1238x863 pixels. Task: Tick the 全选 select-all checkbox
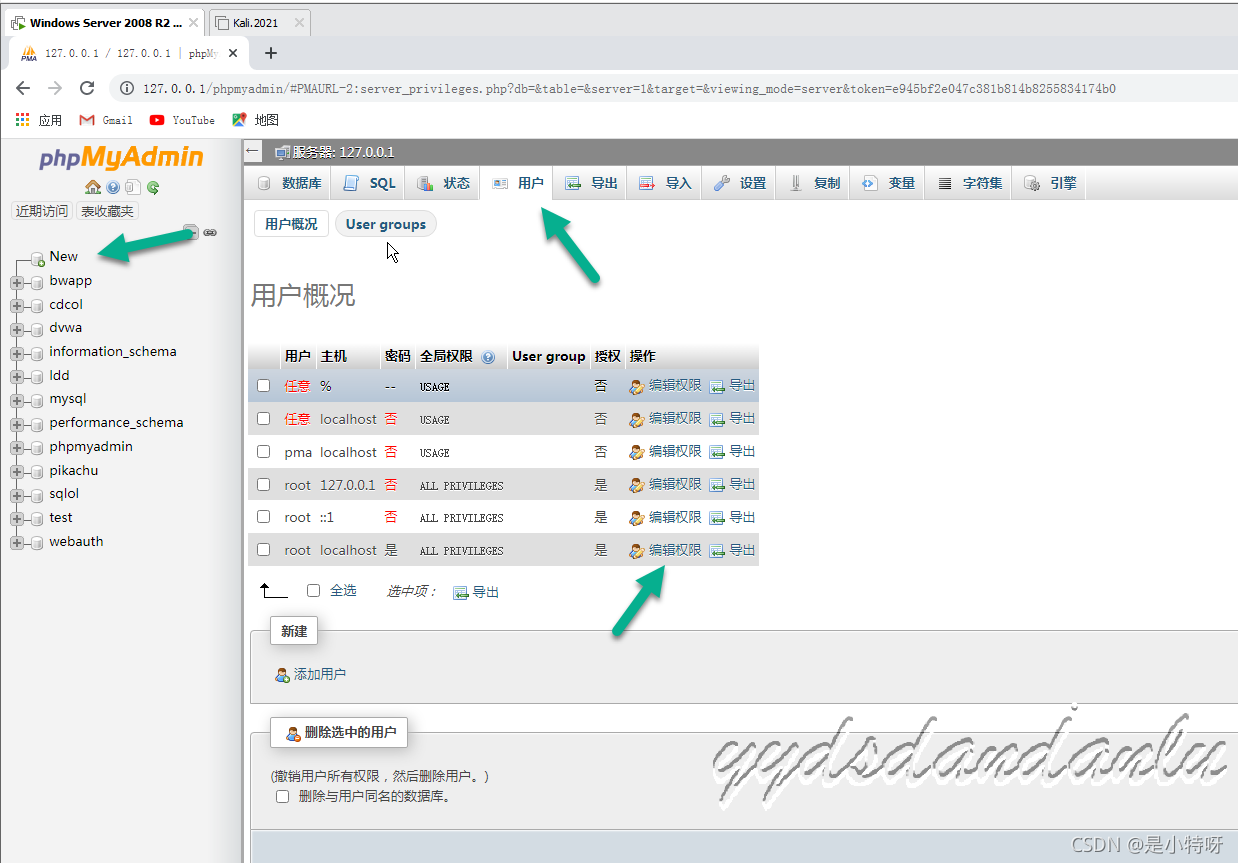[x=313, y=591]
